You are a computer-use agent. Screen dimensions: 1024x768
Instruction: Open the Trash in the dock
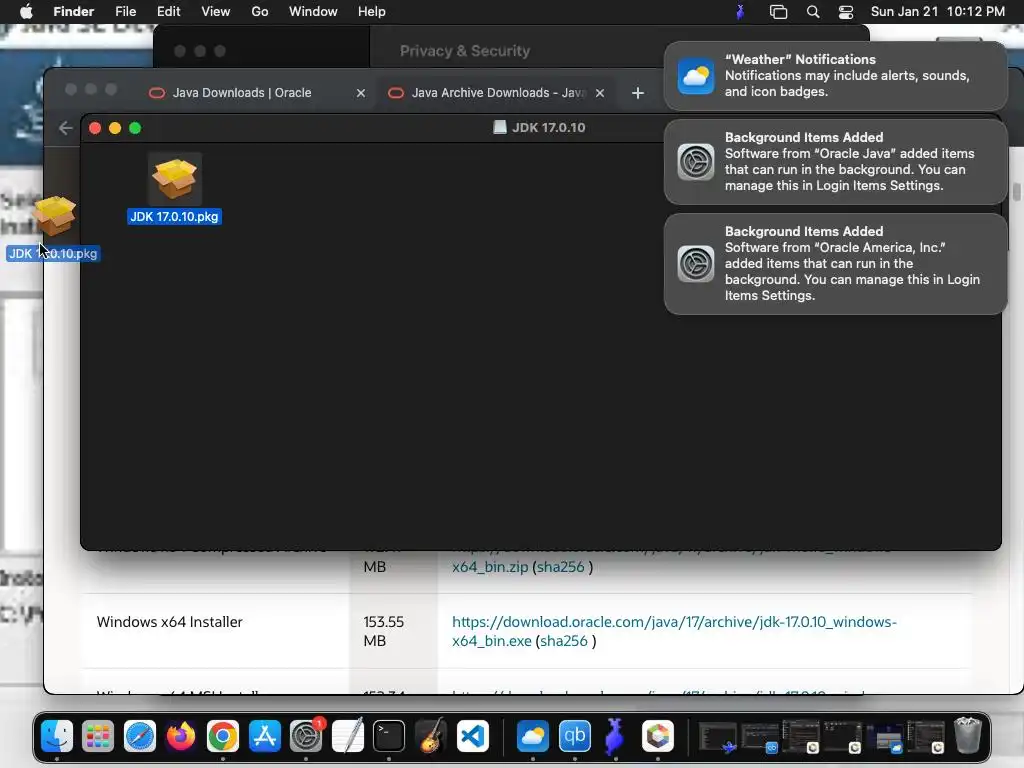pyautogui.click(x=968, y=736)
